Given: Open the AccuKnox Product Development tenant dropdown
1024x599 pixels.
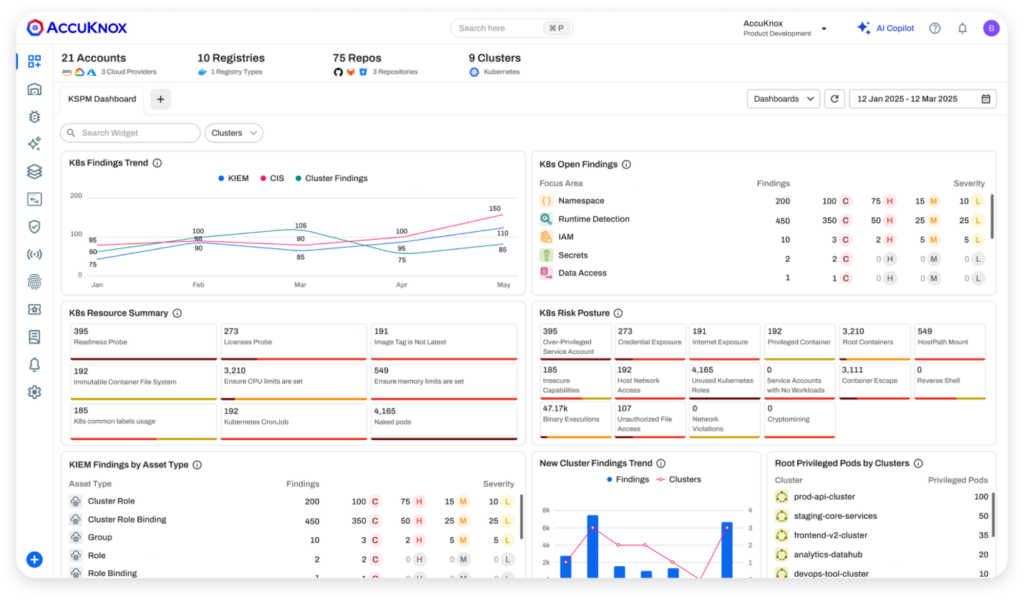Looking at the screenshot, I should point(785,28).
